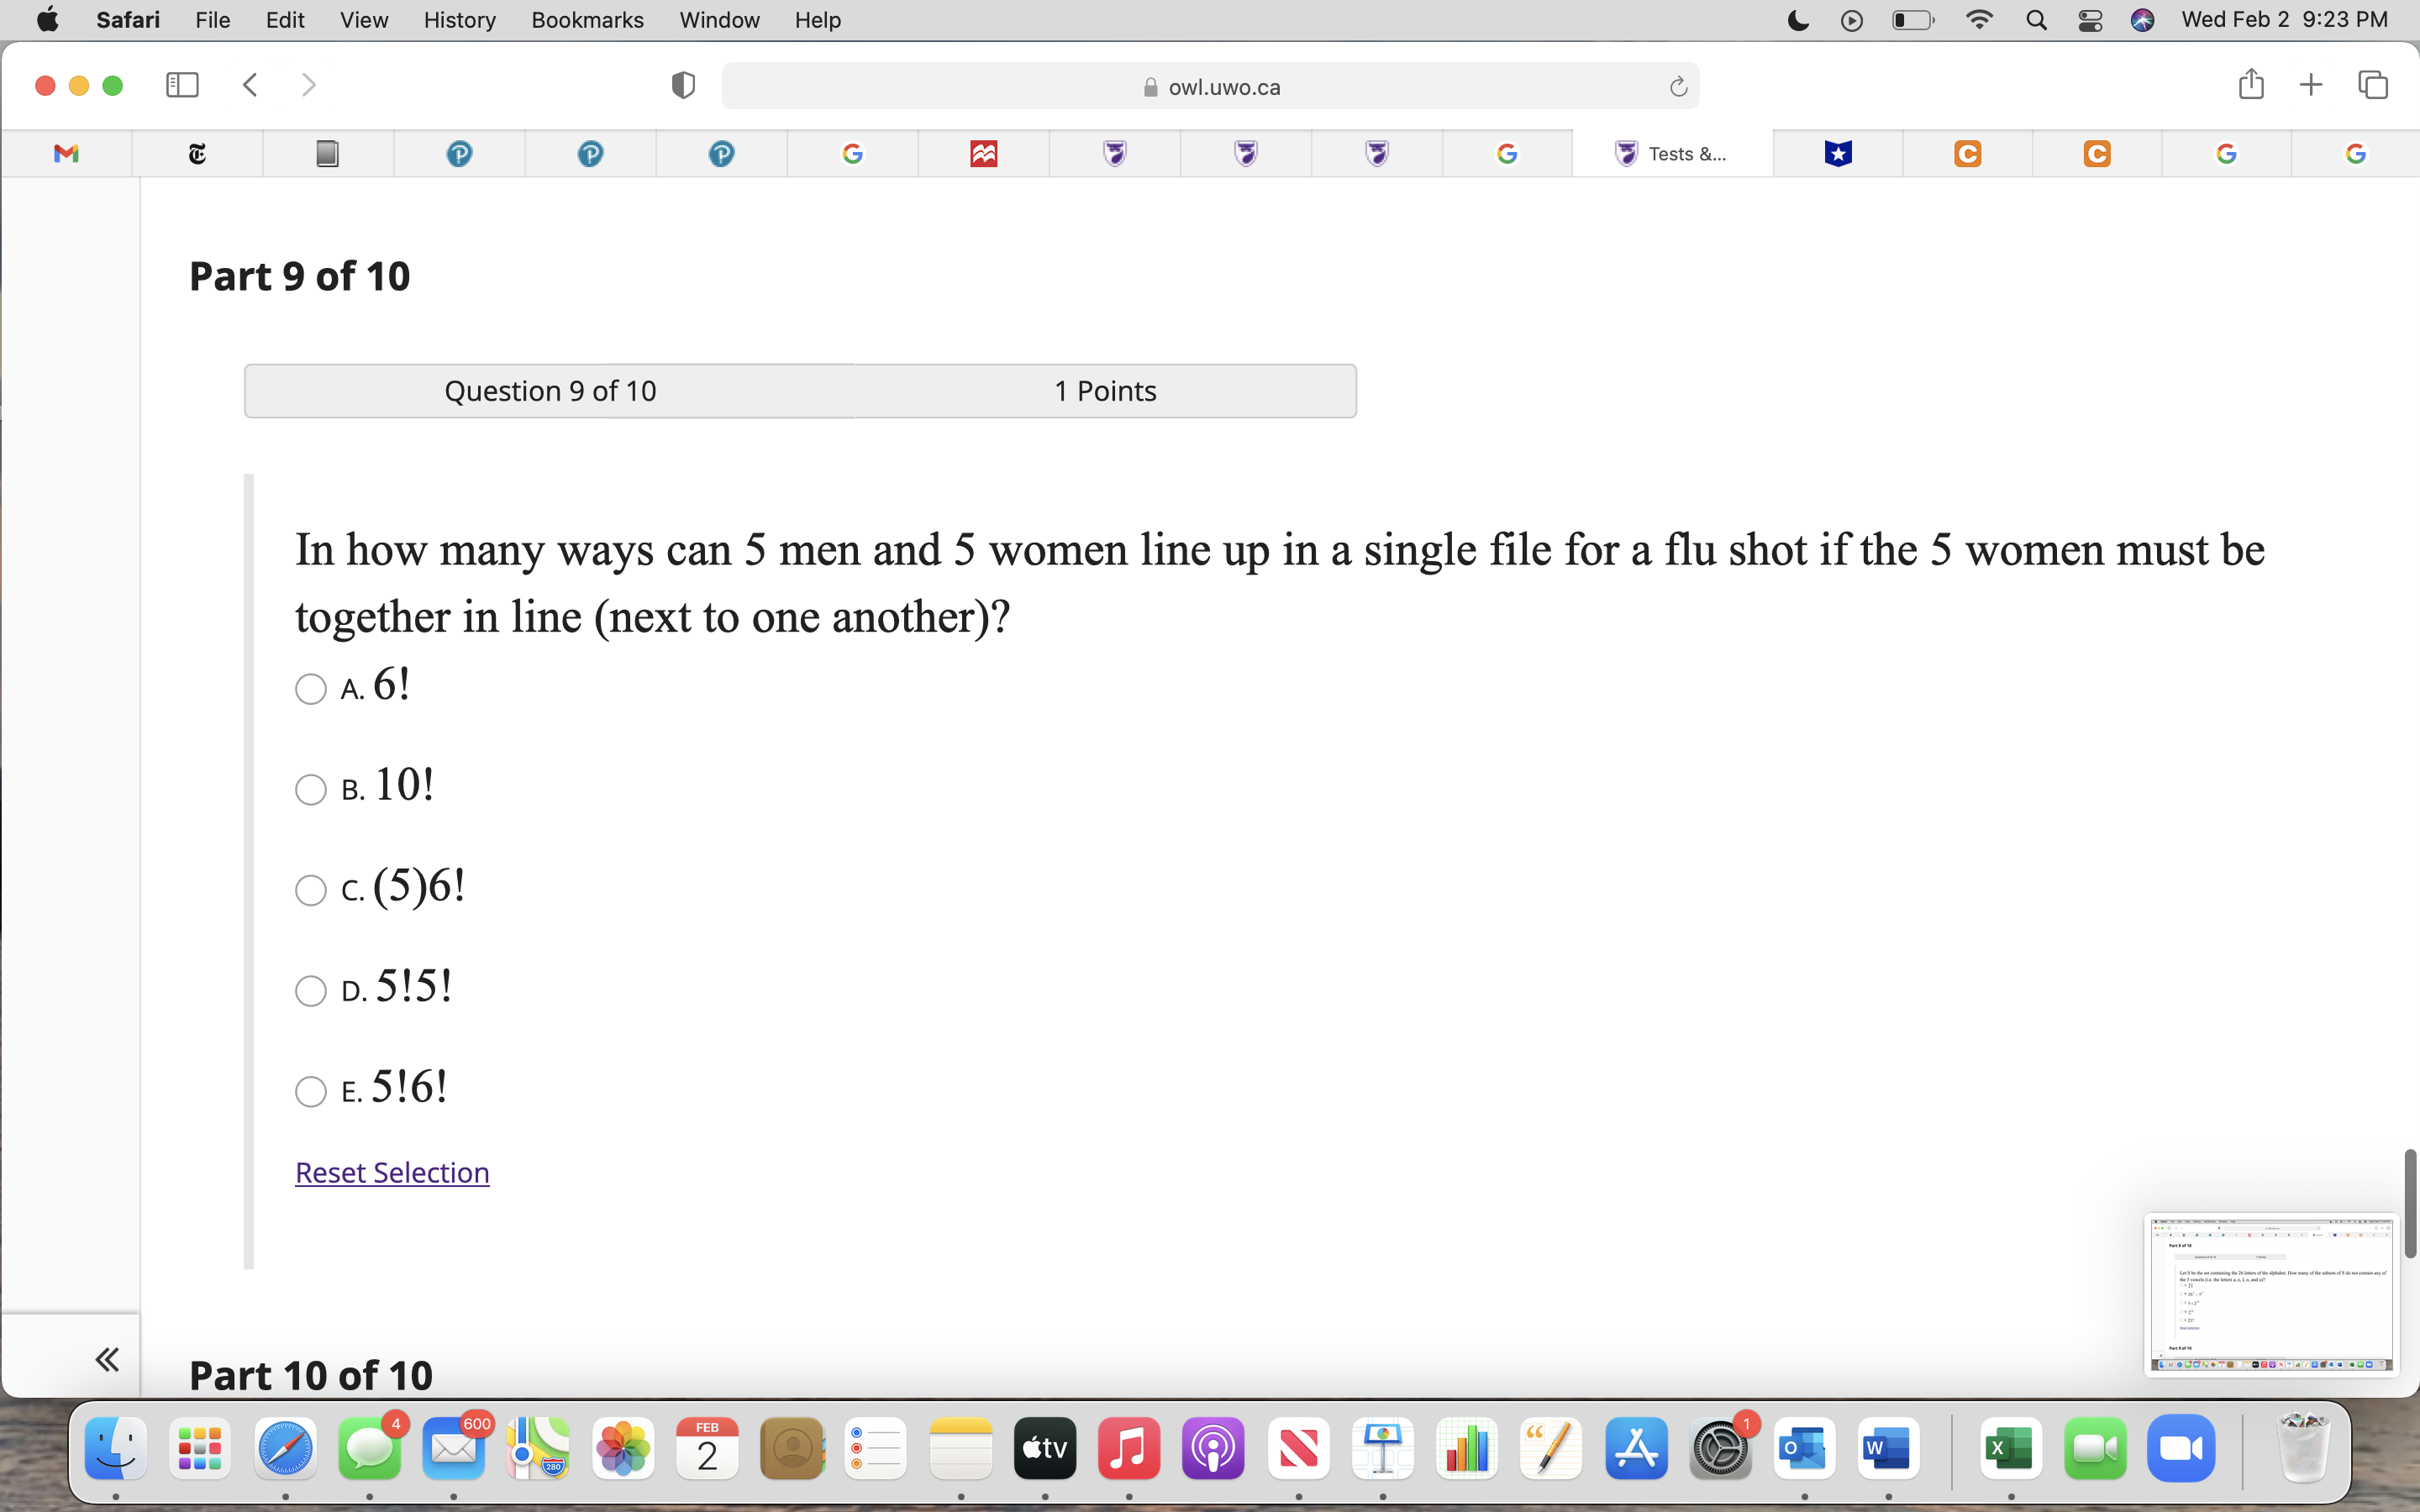Open the History menu
2420x1512 pixels.
[x=458, y=20]
